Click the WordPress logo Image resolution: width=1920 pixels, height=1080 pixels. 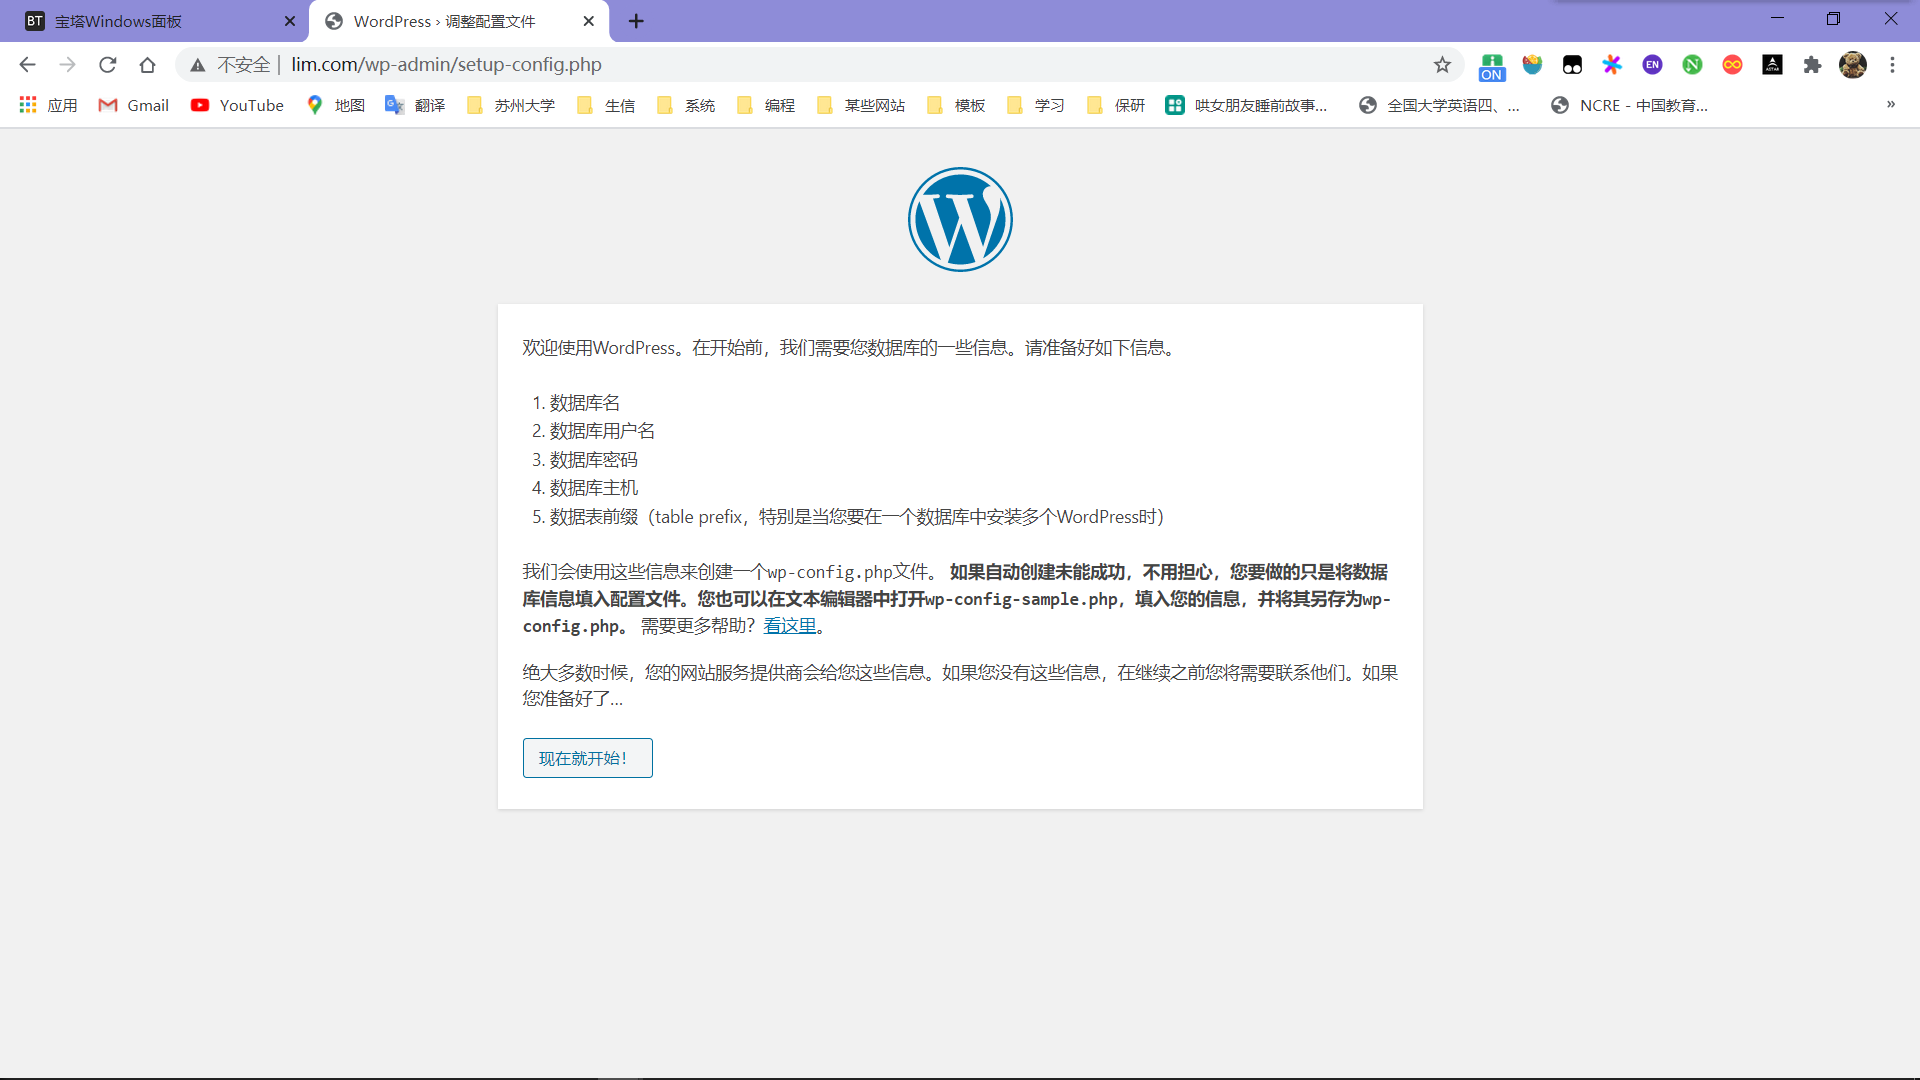(x=960, y=219)
